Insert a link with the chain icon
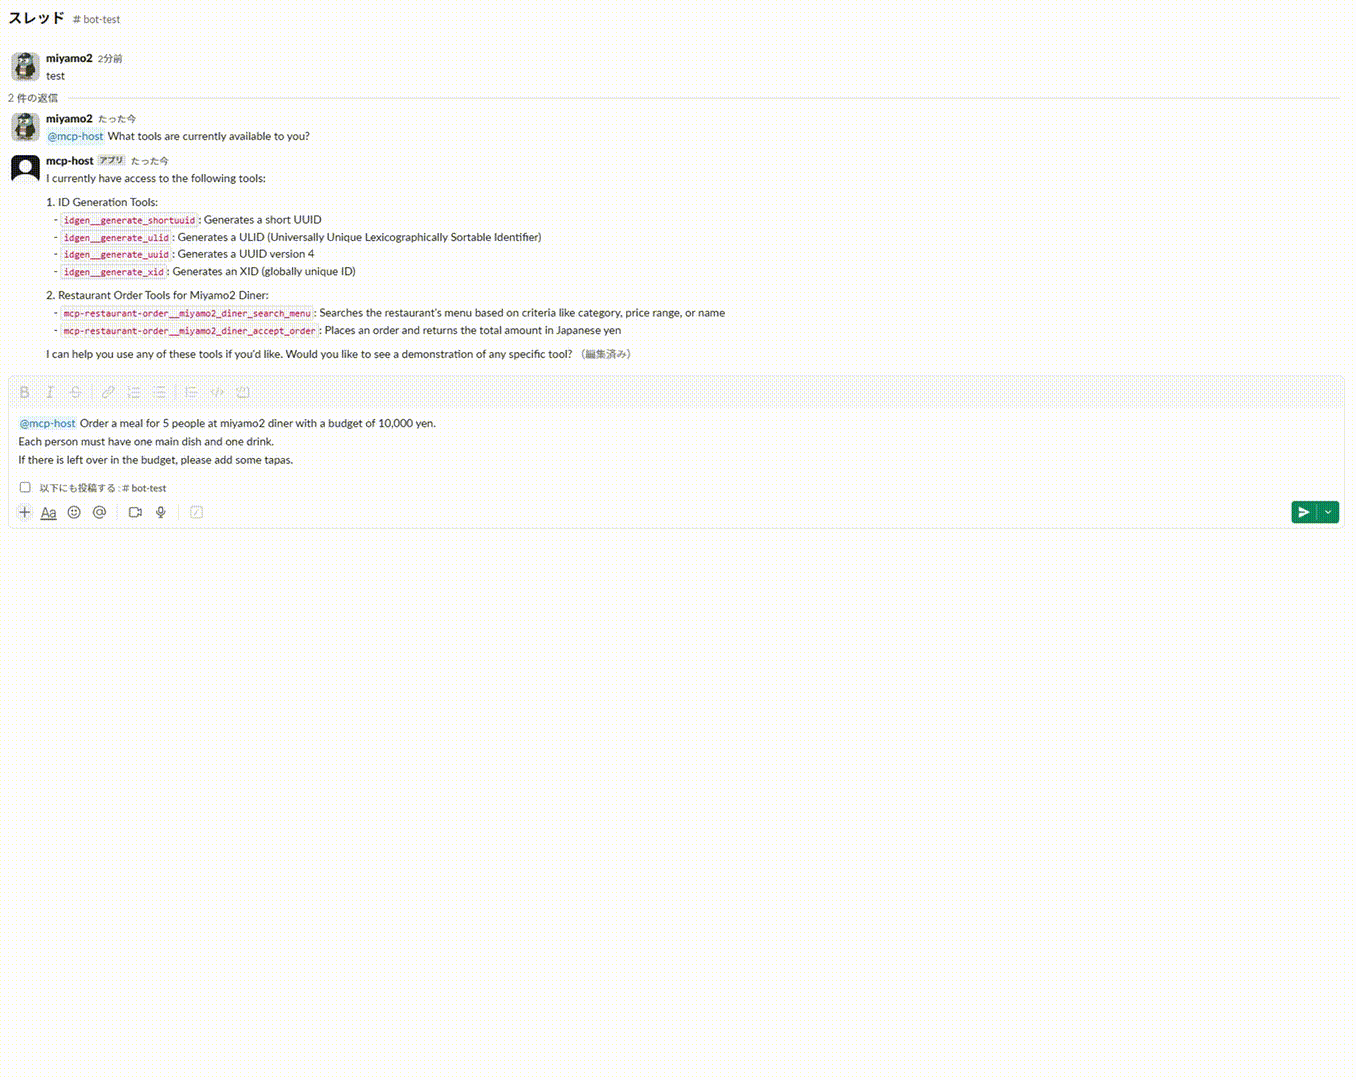Viewport: 1356px width, 1080px height. pos(108,392)
